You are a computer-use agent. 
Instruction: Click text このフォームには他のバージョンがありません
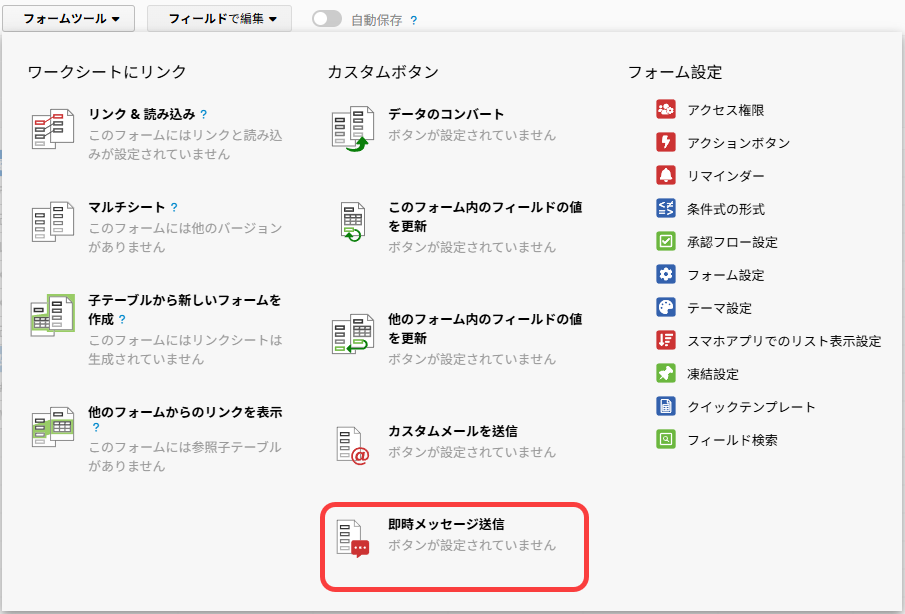click(x=185, y=237)
